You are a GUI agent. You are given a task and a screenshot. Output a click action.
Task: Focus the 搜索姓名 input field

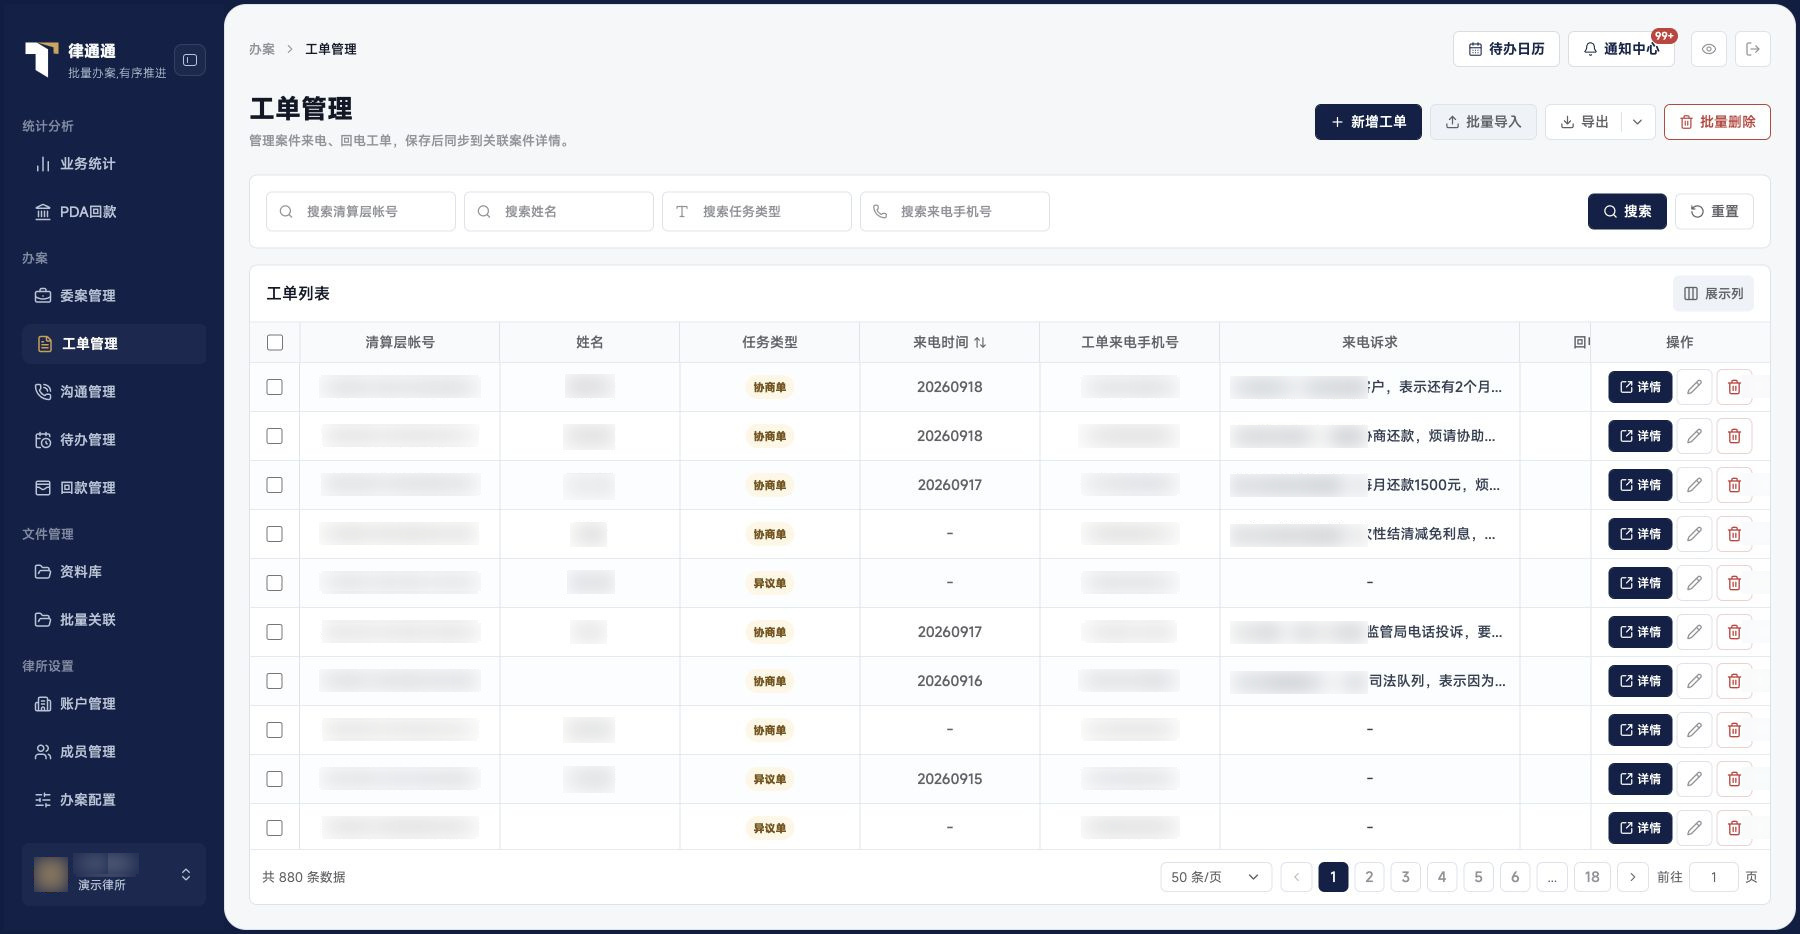point(559,212)
